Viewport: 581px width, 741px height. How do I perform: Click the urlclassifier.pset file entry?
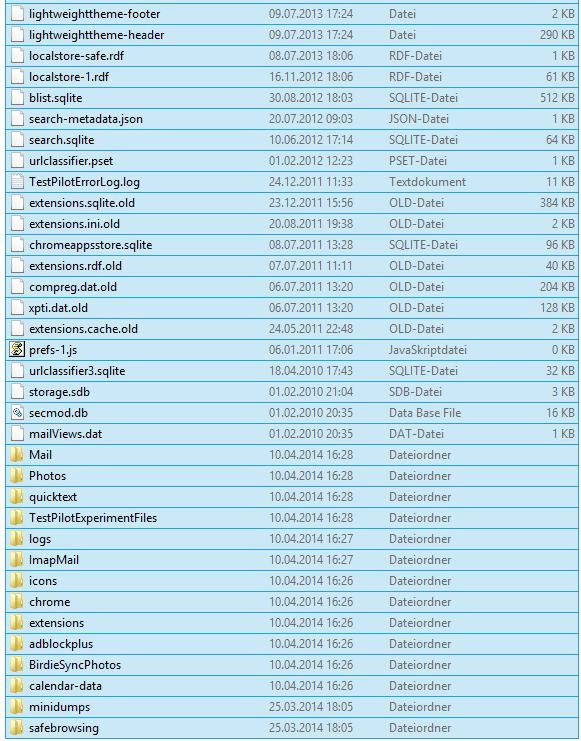(292, 161)
